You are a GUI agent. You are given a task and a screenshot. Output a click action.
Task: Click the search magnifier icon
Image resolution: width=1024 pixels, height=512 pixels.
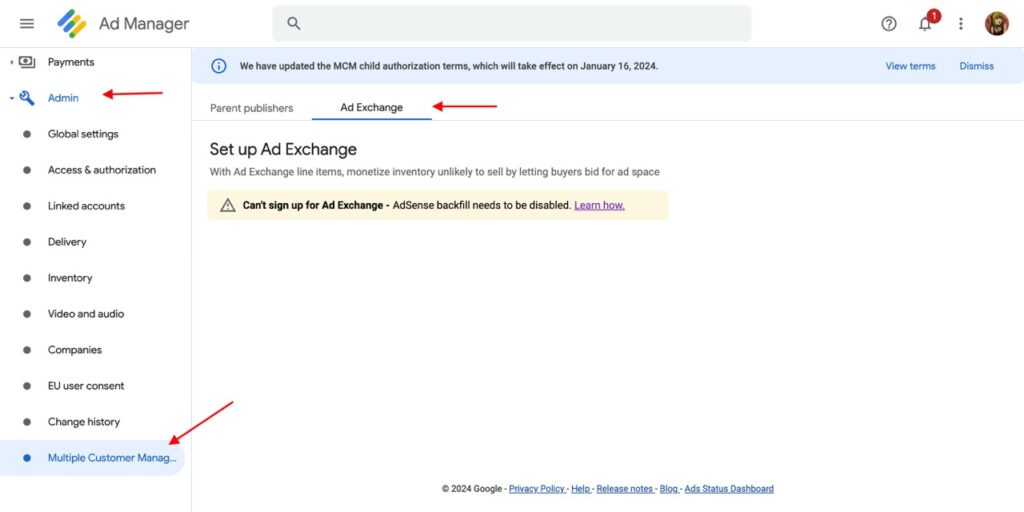293,24
